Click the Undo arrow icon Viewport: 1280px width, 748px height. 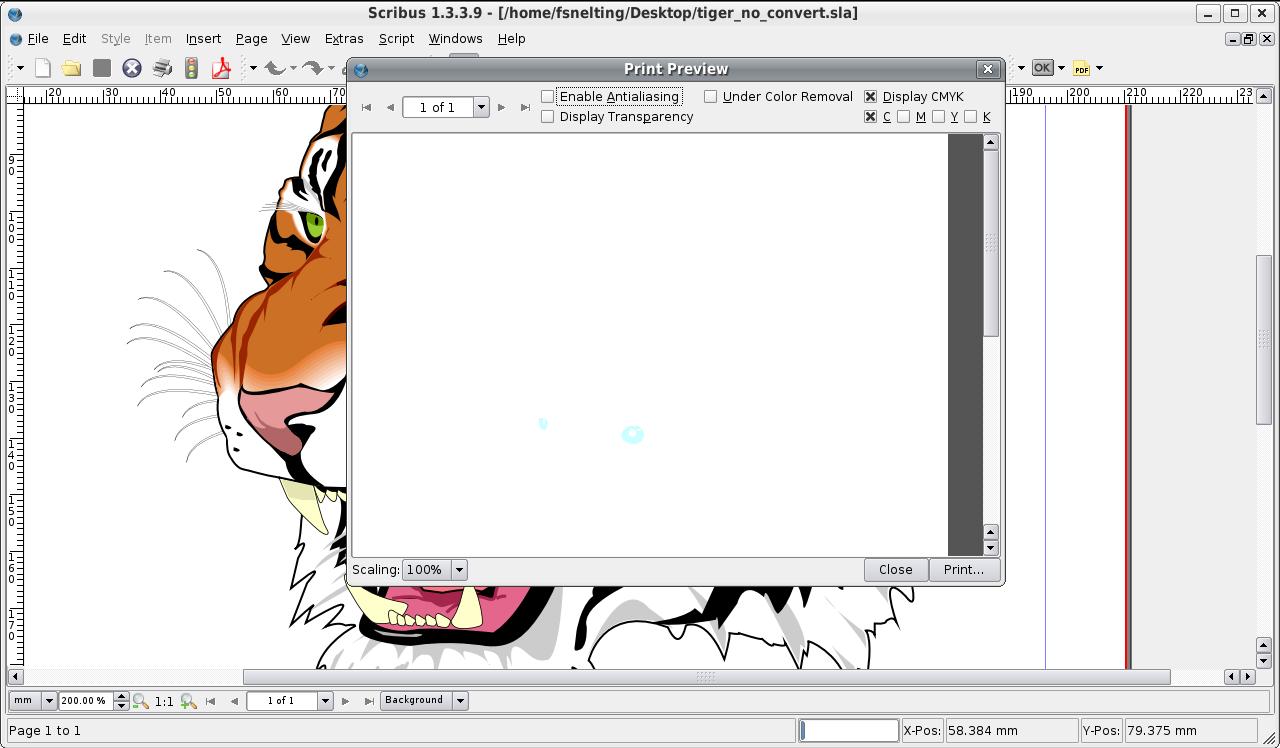(x=274, y=68)
